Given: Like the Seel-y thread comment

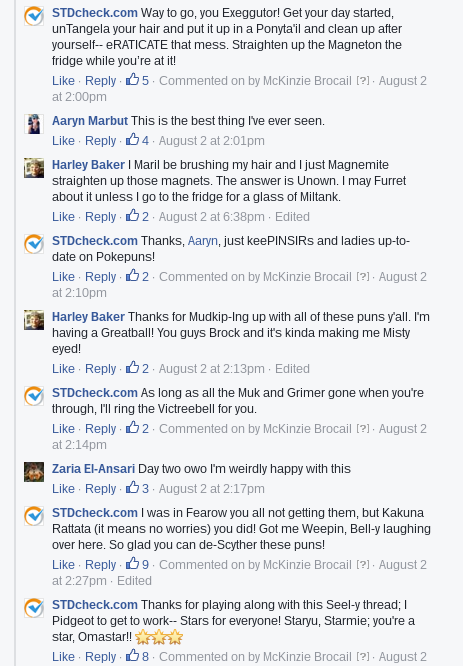Looking at the screenshot, I should tap(63, 656).
